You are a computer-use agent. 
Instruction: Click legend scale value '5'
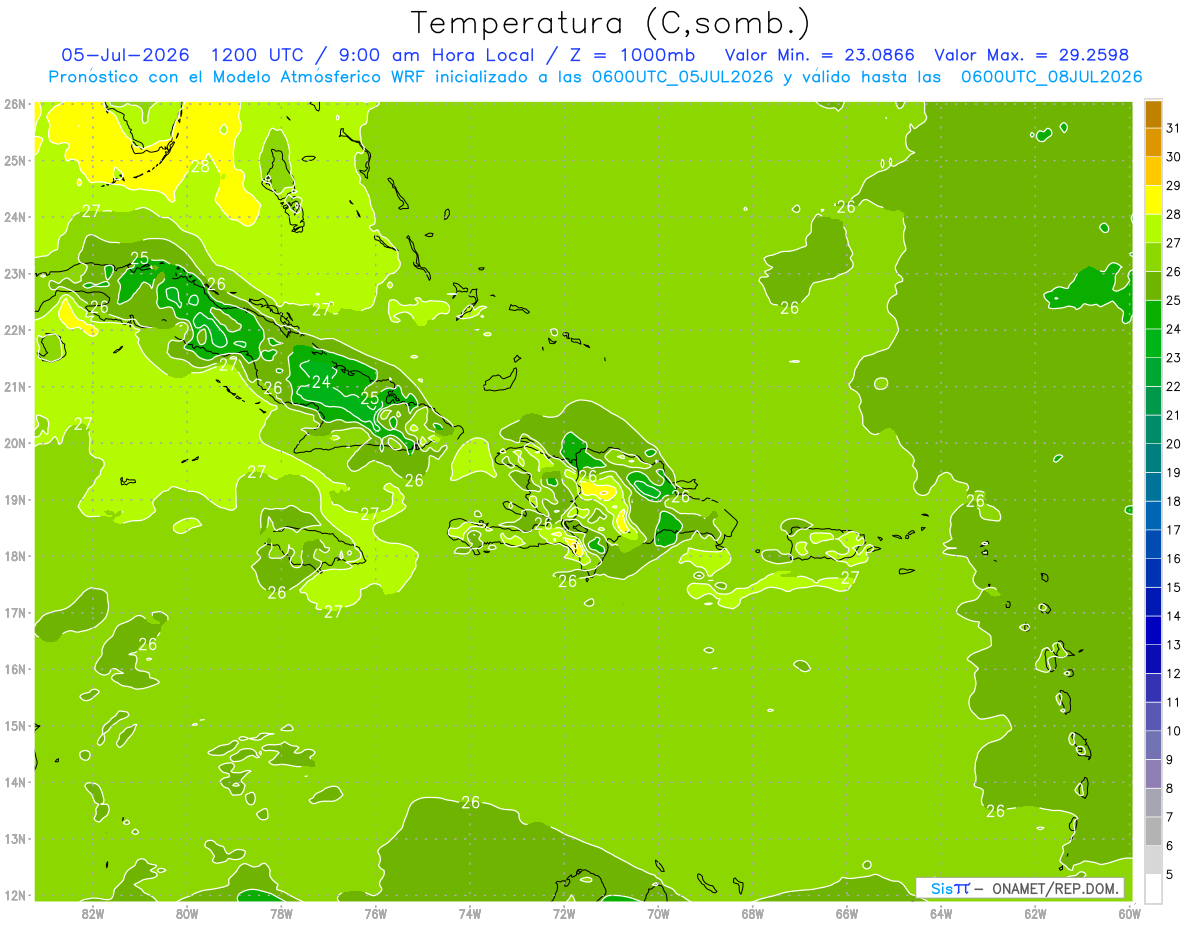1170,874
